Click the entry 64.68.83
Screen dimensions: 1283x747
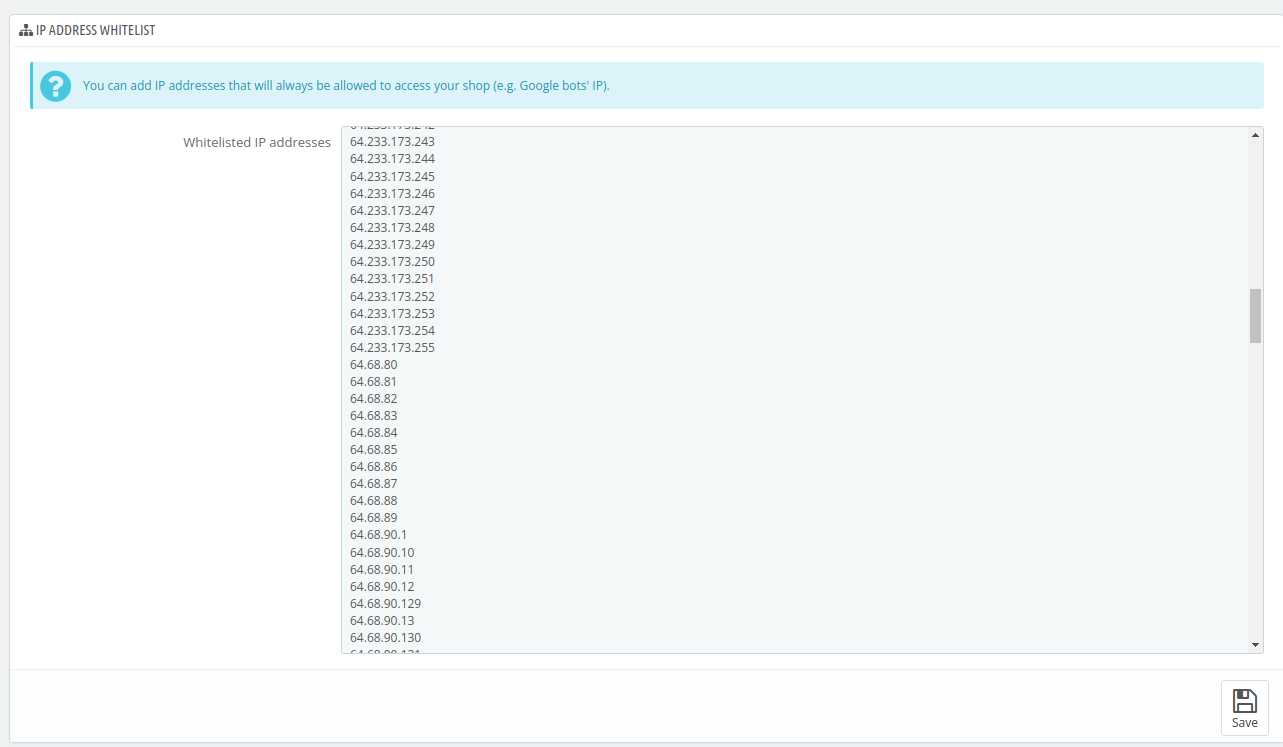[x=373, y=415]
